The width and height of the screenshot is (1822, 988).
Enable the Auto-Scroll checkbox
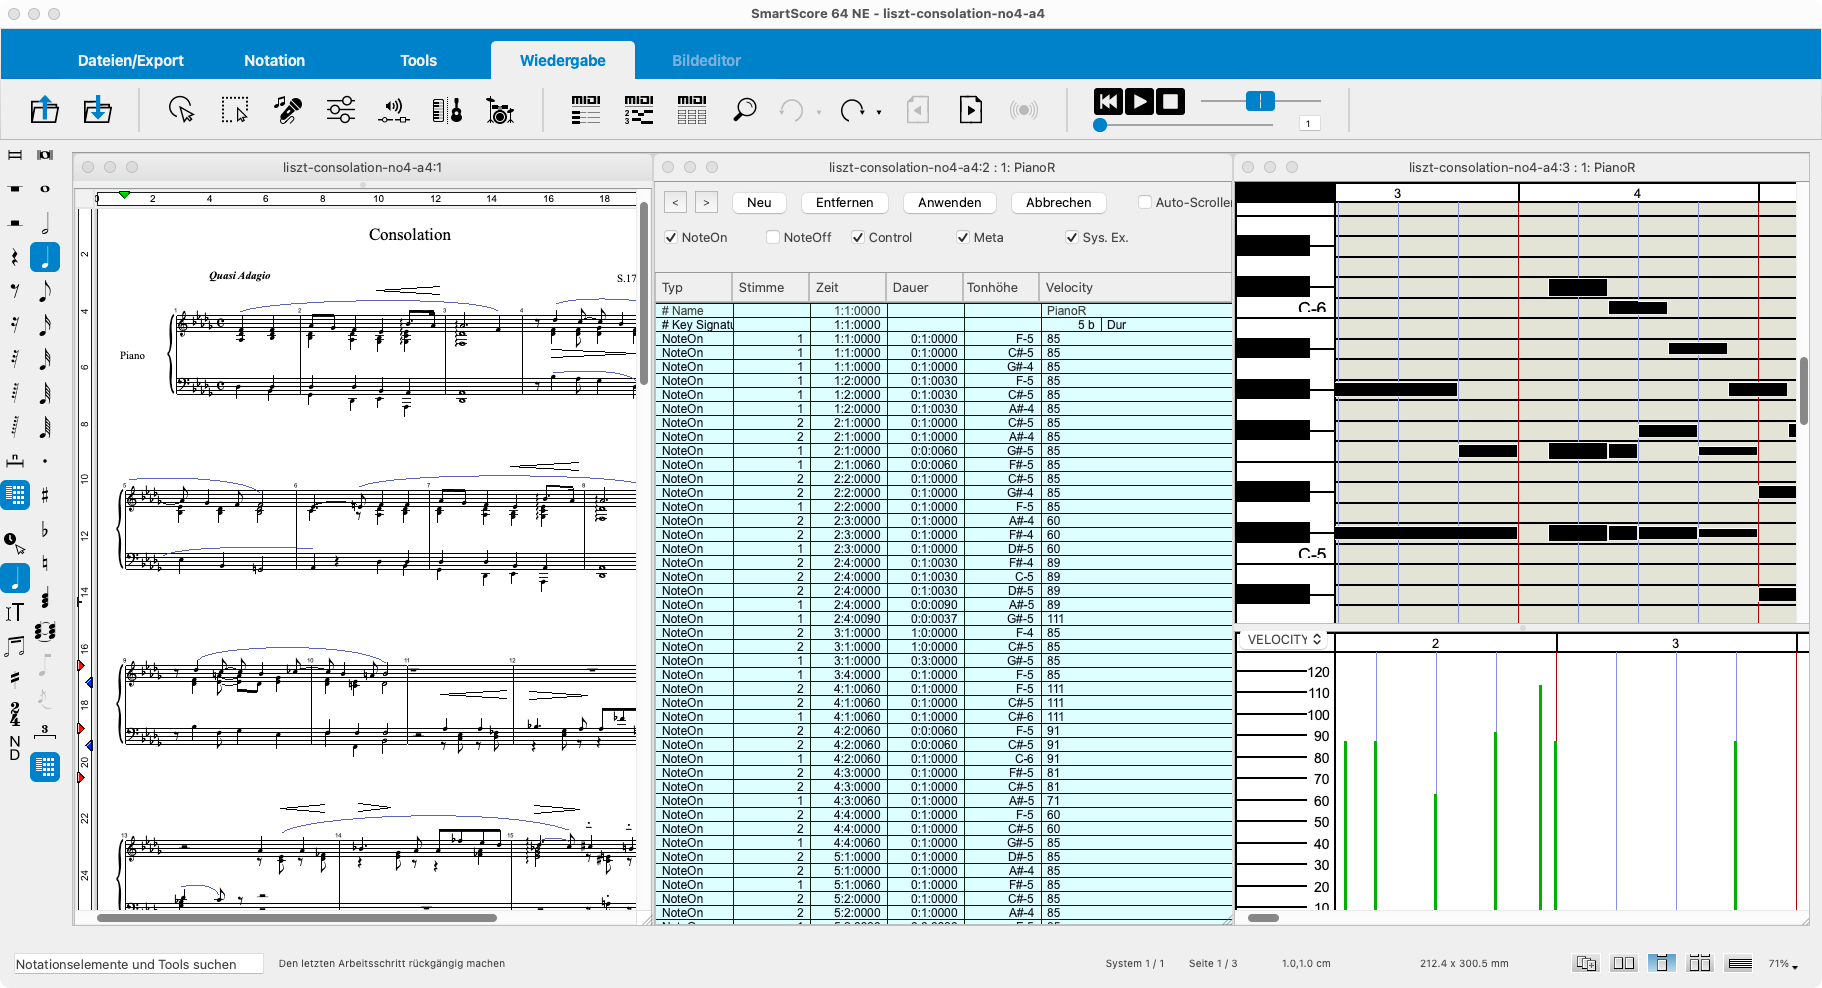pos(1145,203)
